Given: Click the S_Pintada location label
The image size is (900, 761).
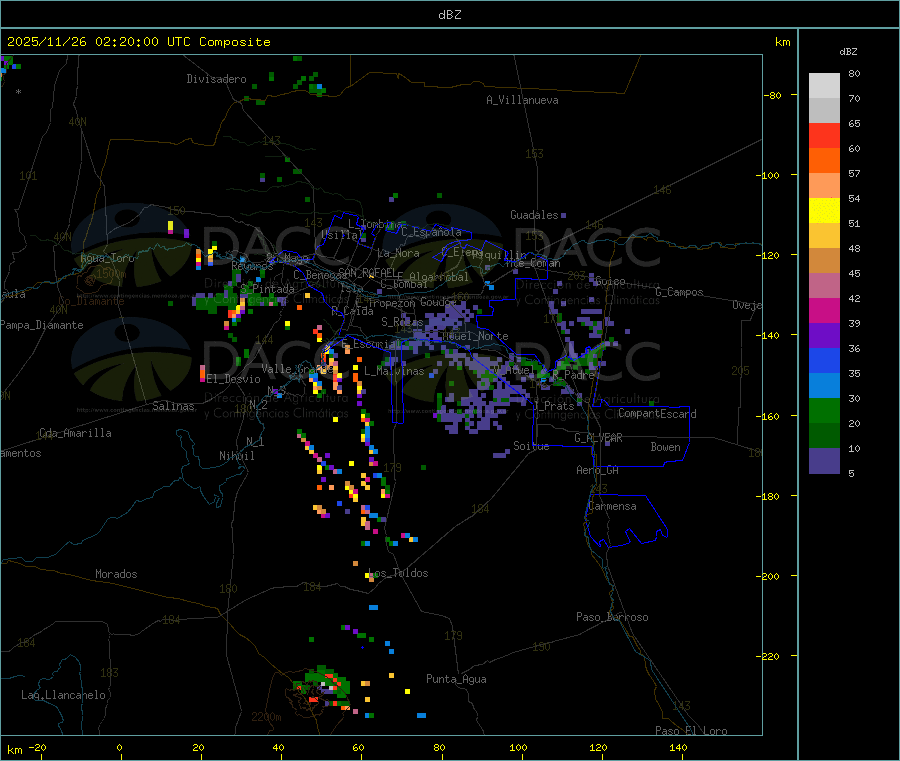Looking at the screenshot, I should tap(267, 289).
